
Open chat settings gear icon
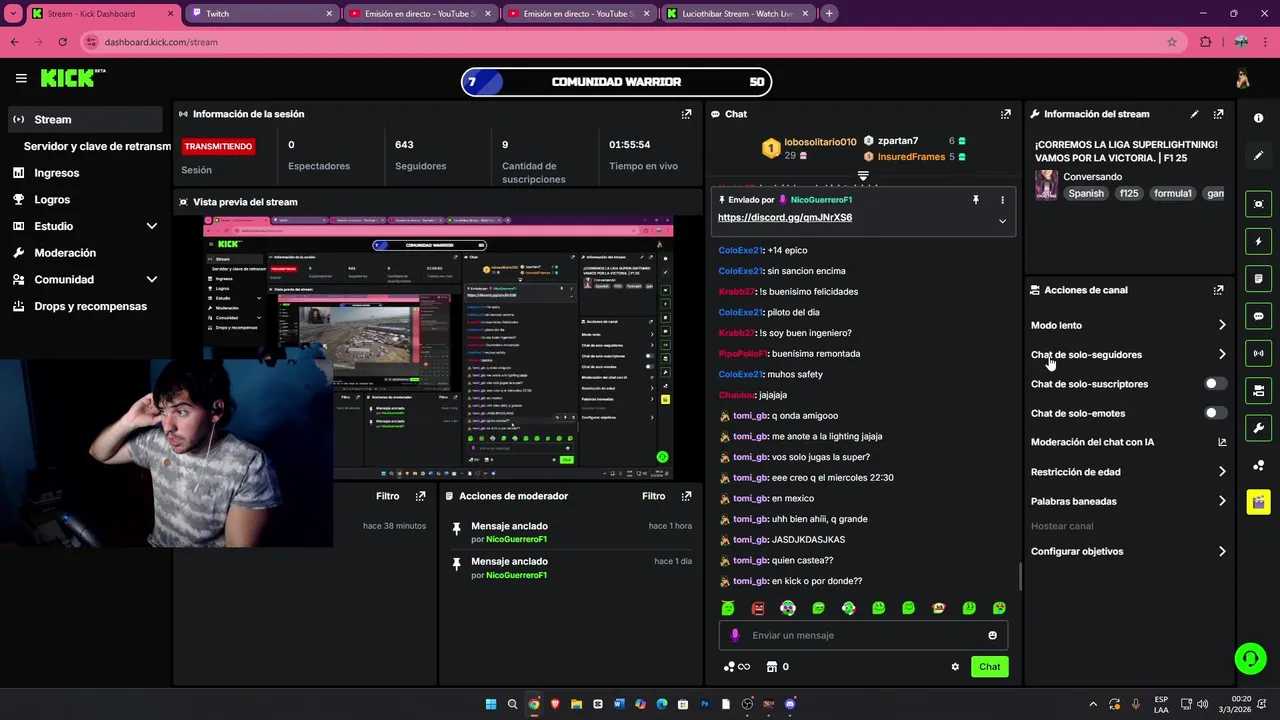(955, 667)
